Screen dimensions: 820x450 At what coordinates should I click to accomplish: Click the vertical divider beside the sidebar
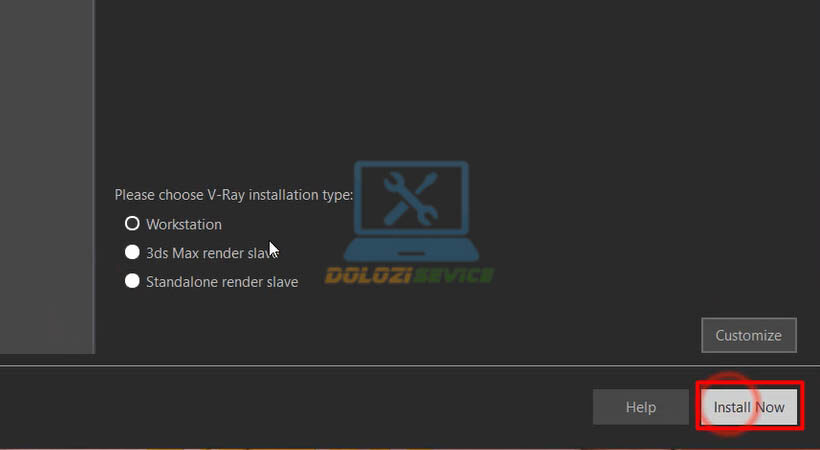(x=94, y=176)
